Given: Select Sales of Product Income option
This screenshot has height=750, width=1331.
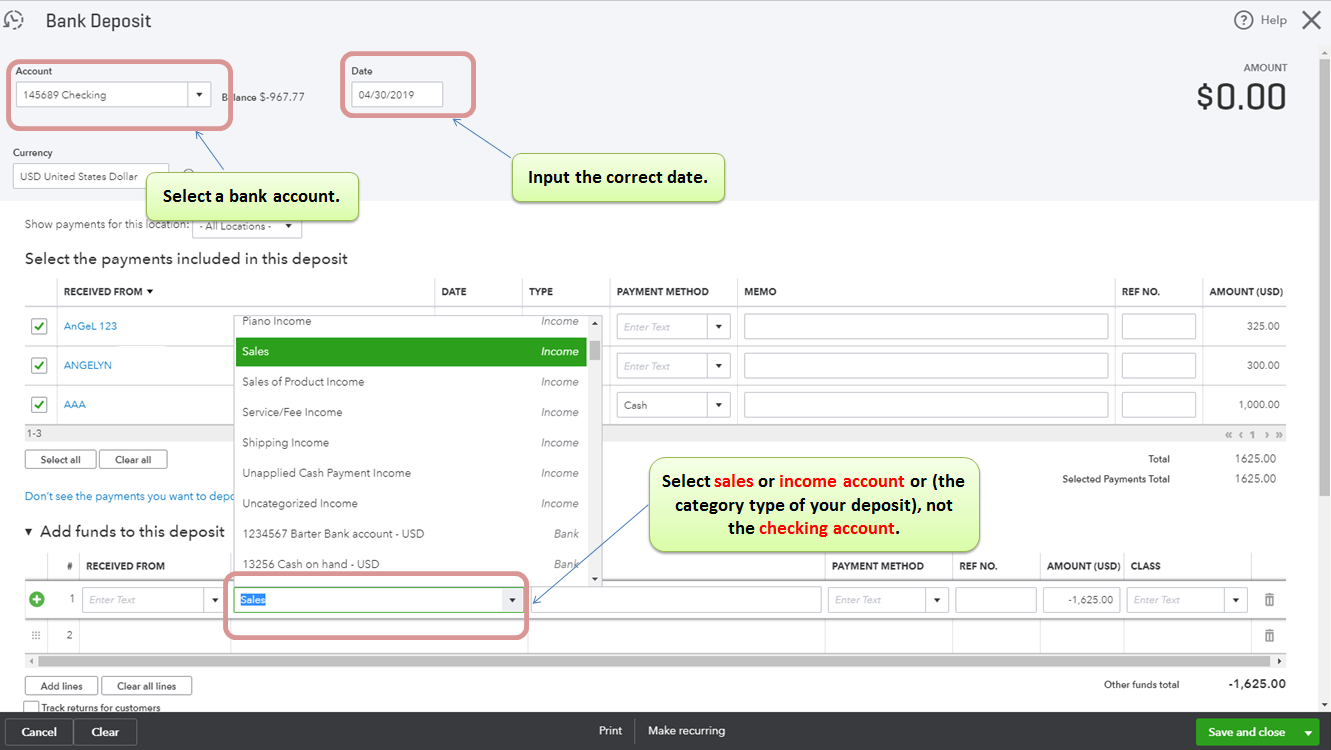Looking at the screenshot, I should pos(411,382).
